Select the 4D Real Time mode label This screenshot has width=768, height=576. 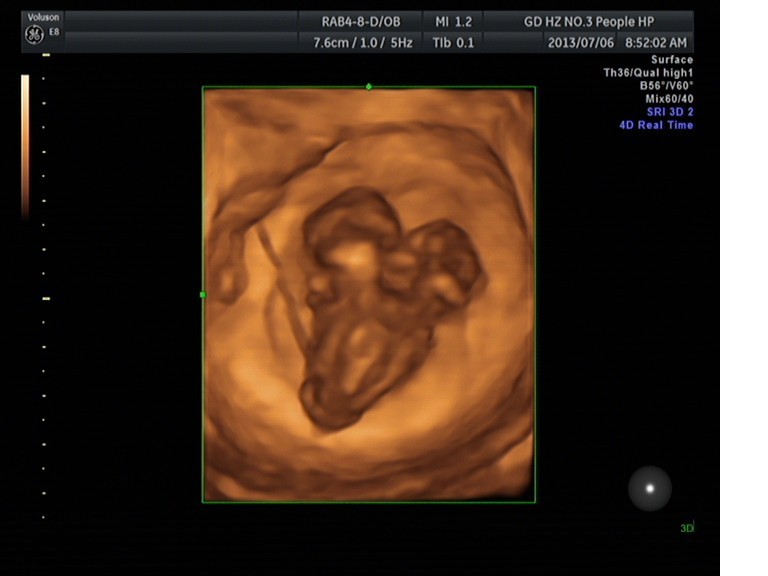pyautogui.click(x=655, y=125)
